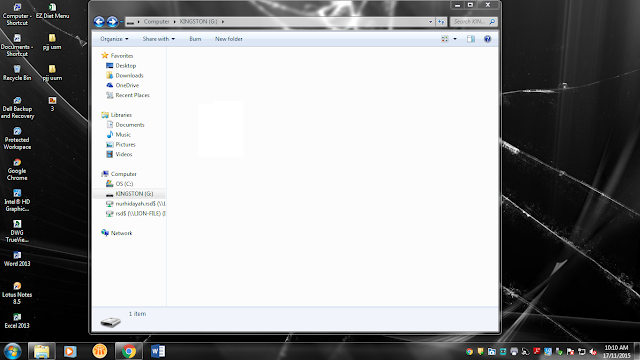Screen dimensions: 640x360
Task: Click the drive icon in the details pane
Action: tap(110, 322)
